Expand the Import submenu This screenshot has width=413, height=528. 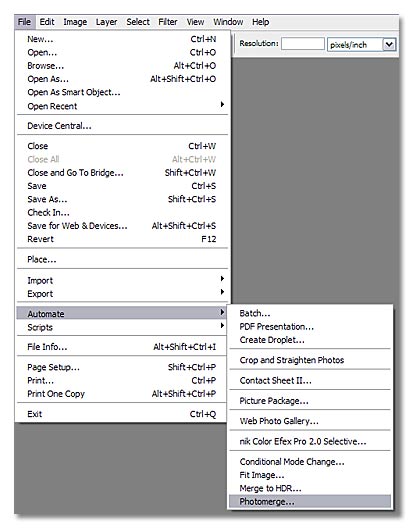pos(122,280)
